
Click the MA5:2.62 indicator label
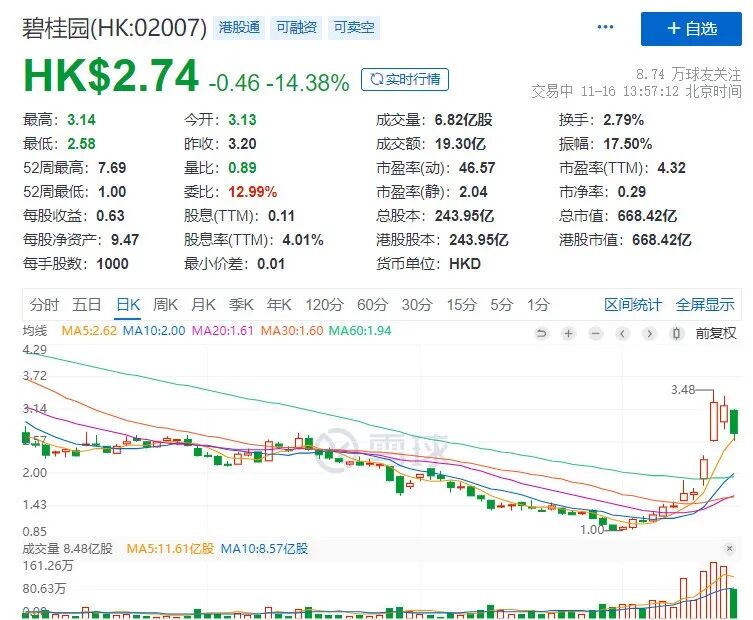click(x=89, y=331)
